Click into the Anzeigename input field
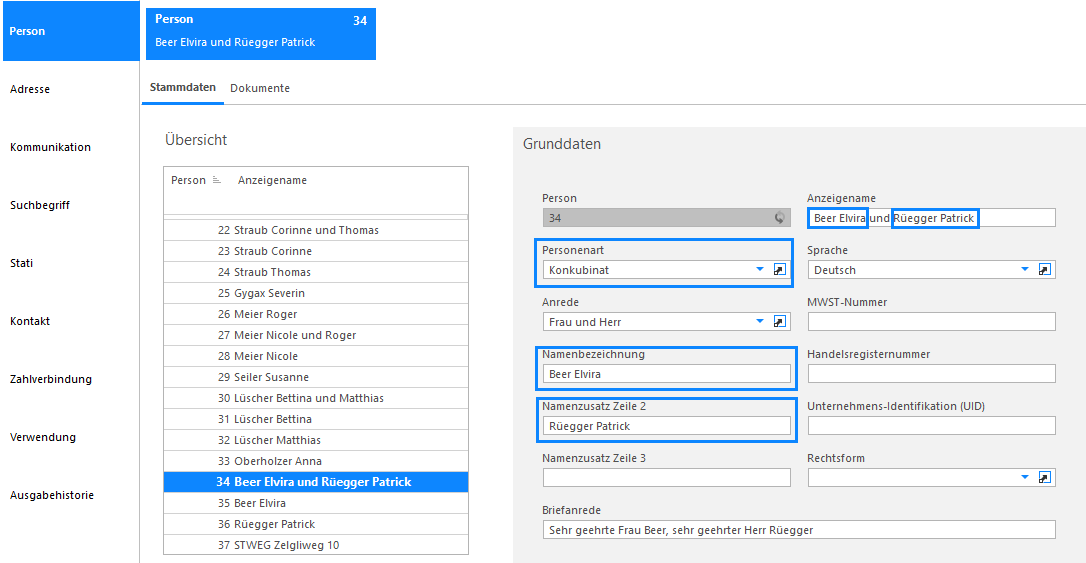 tap(932, 217)
